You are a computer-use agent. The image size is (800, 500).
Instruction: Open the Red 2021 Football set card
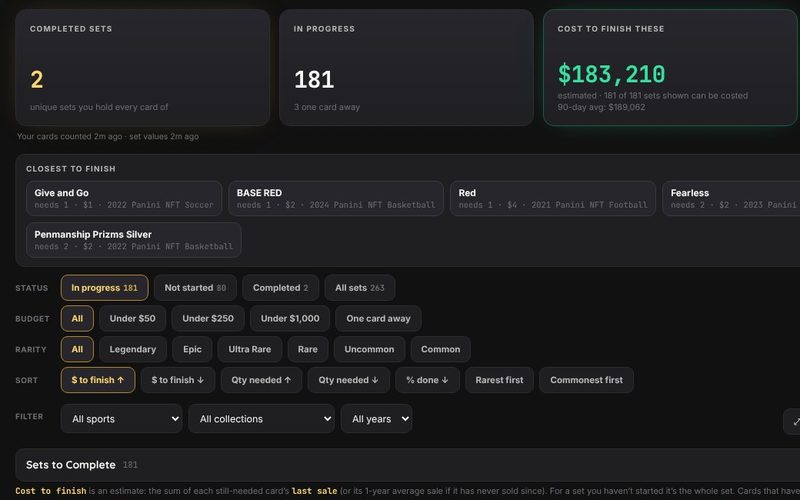point(553,198)
